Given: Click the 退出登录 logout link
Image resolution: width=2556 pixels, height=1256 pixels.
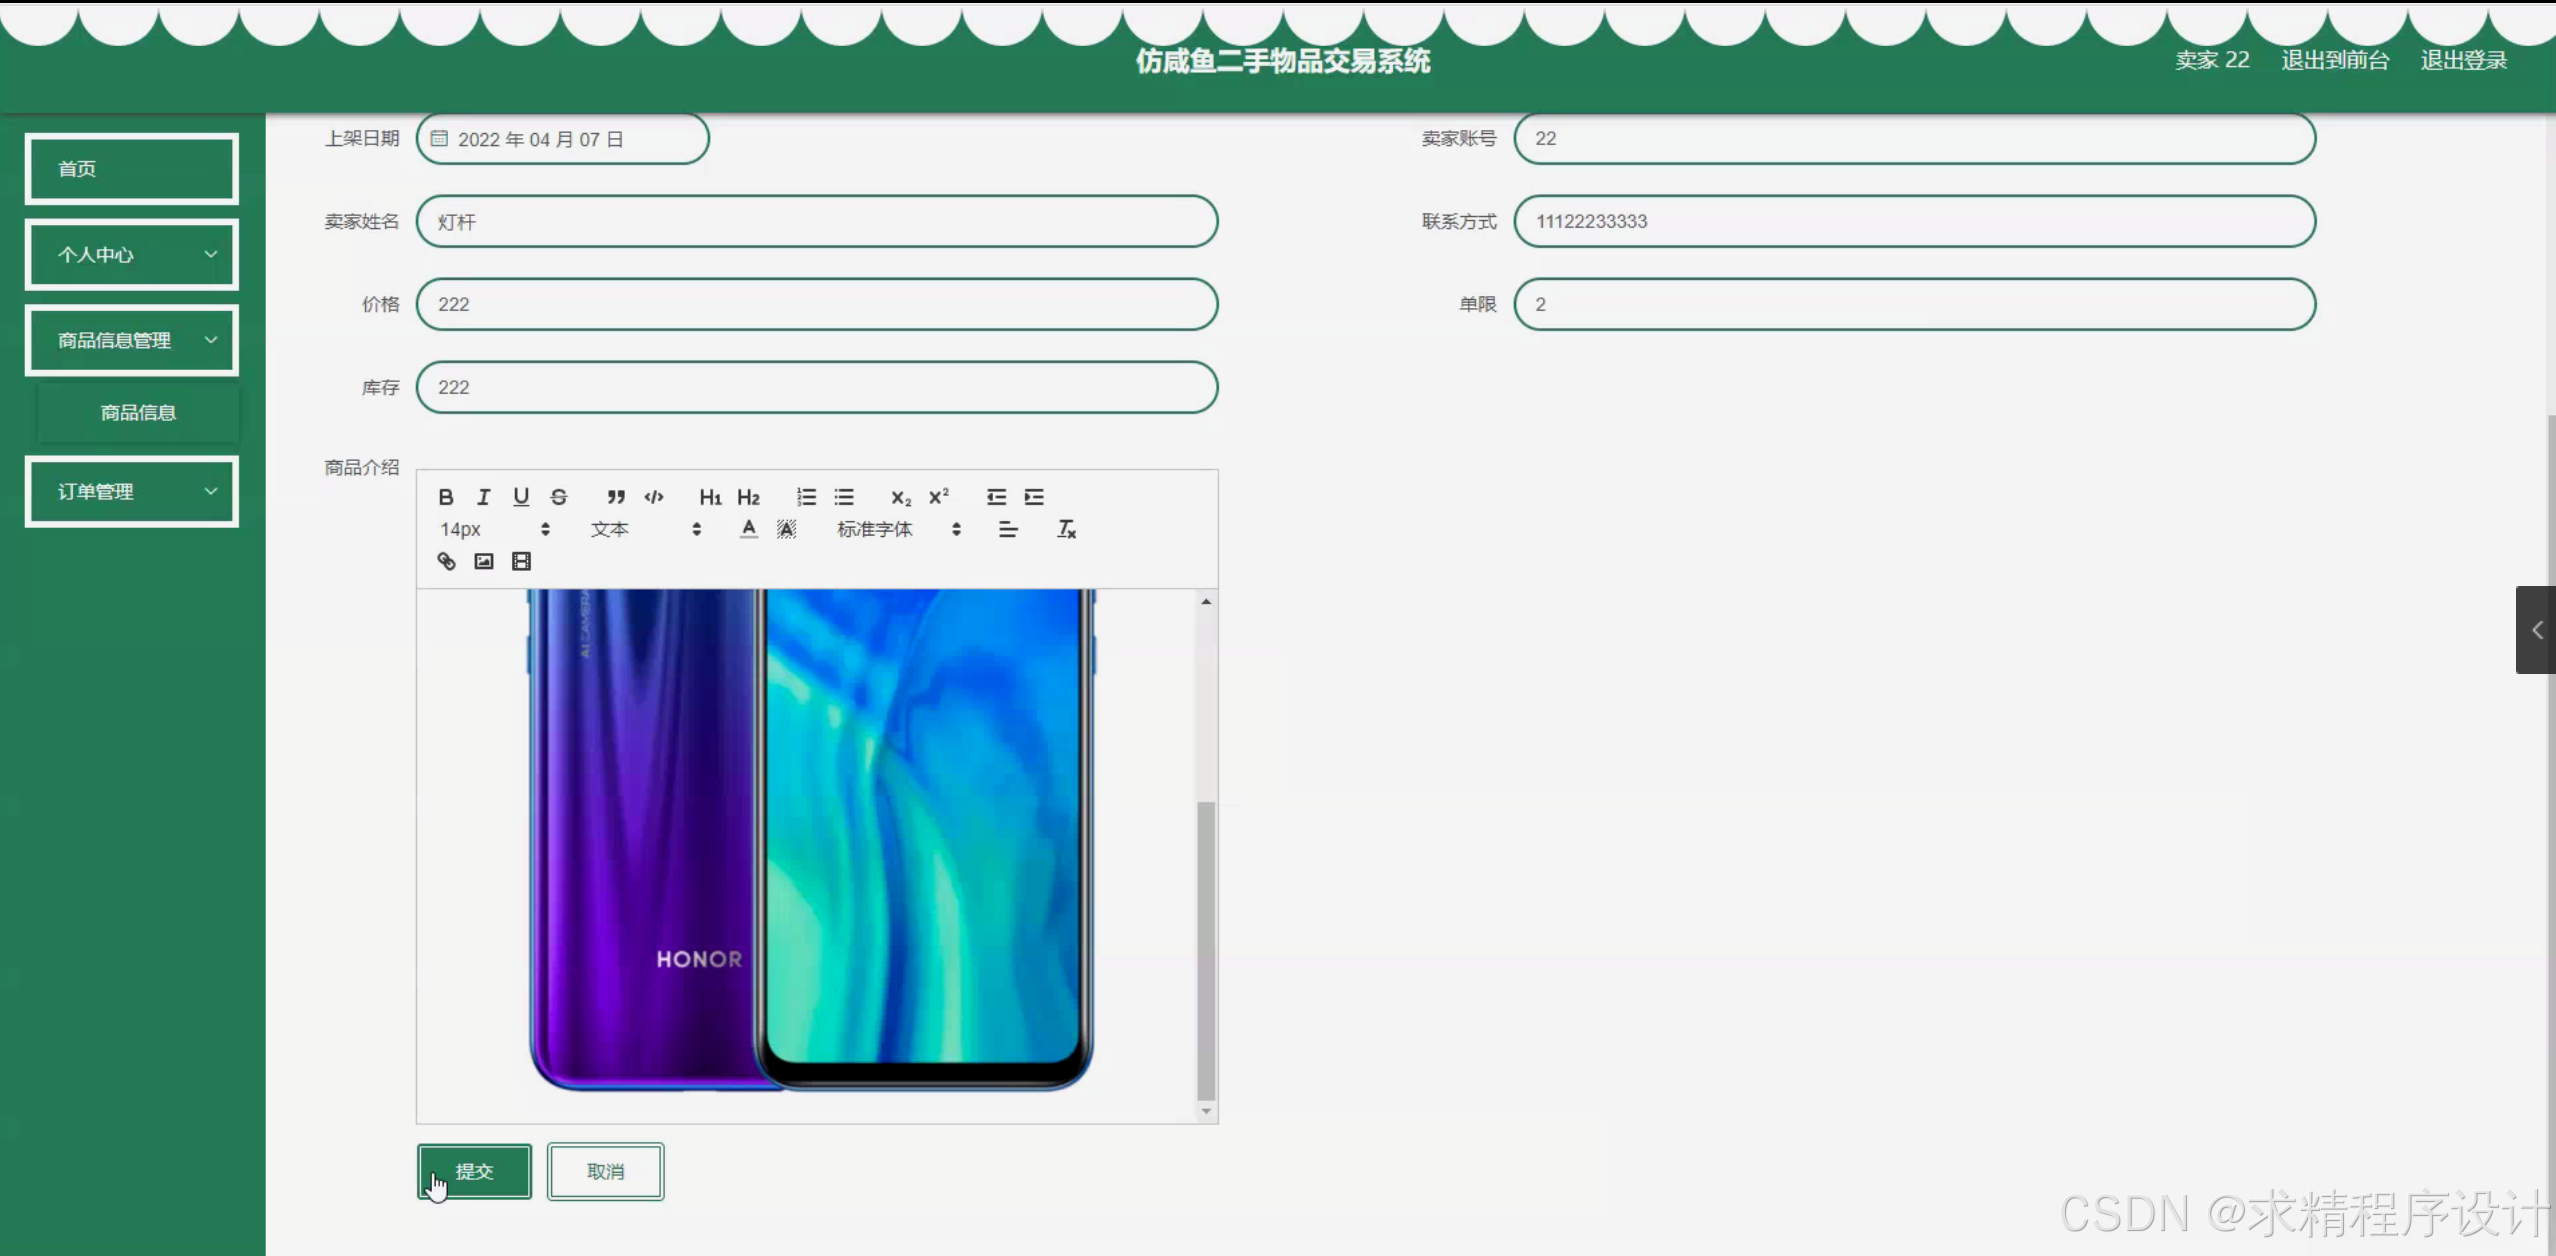Looking at the screenshot, I should [2463, 60].
